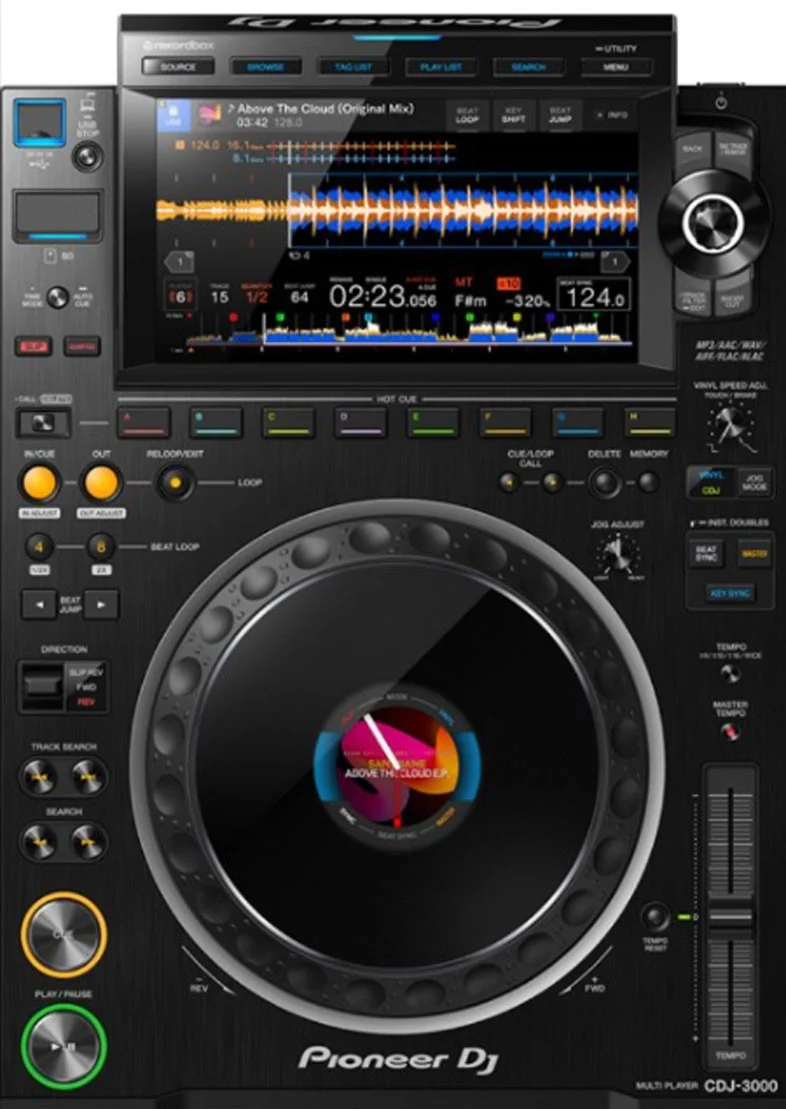This screenshot has height=1109, width=786.
Task: Tap the 124.0 BPM display box
Action: click(x=594, y=294)
